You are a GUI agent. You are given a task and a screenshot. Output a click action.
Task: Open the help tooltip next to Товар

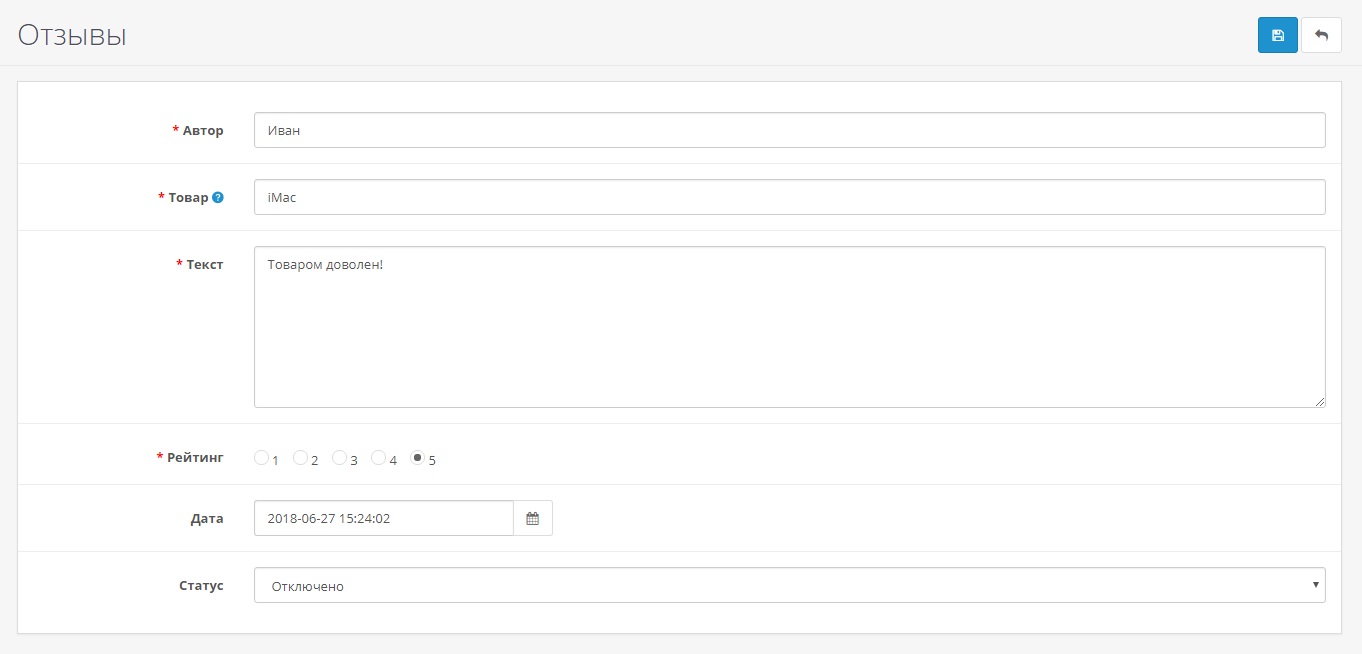[218, 198]
